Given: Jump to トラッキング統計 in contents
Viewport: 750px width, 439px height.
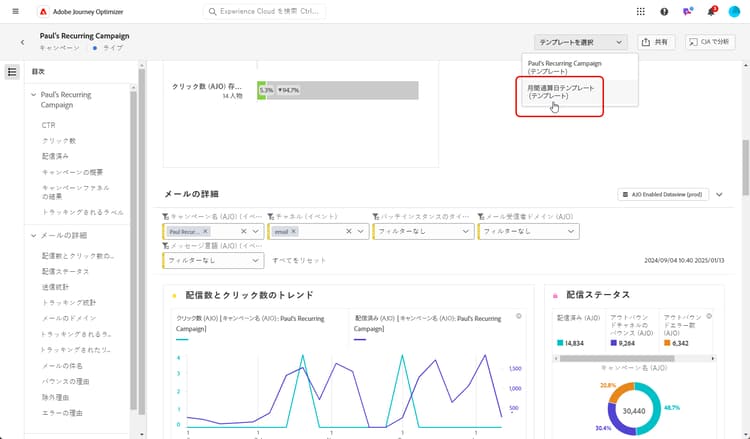Looking at the screenshot, I should [x=69, y=303].
